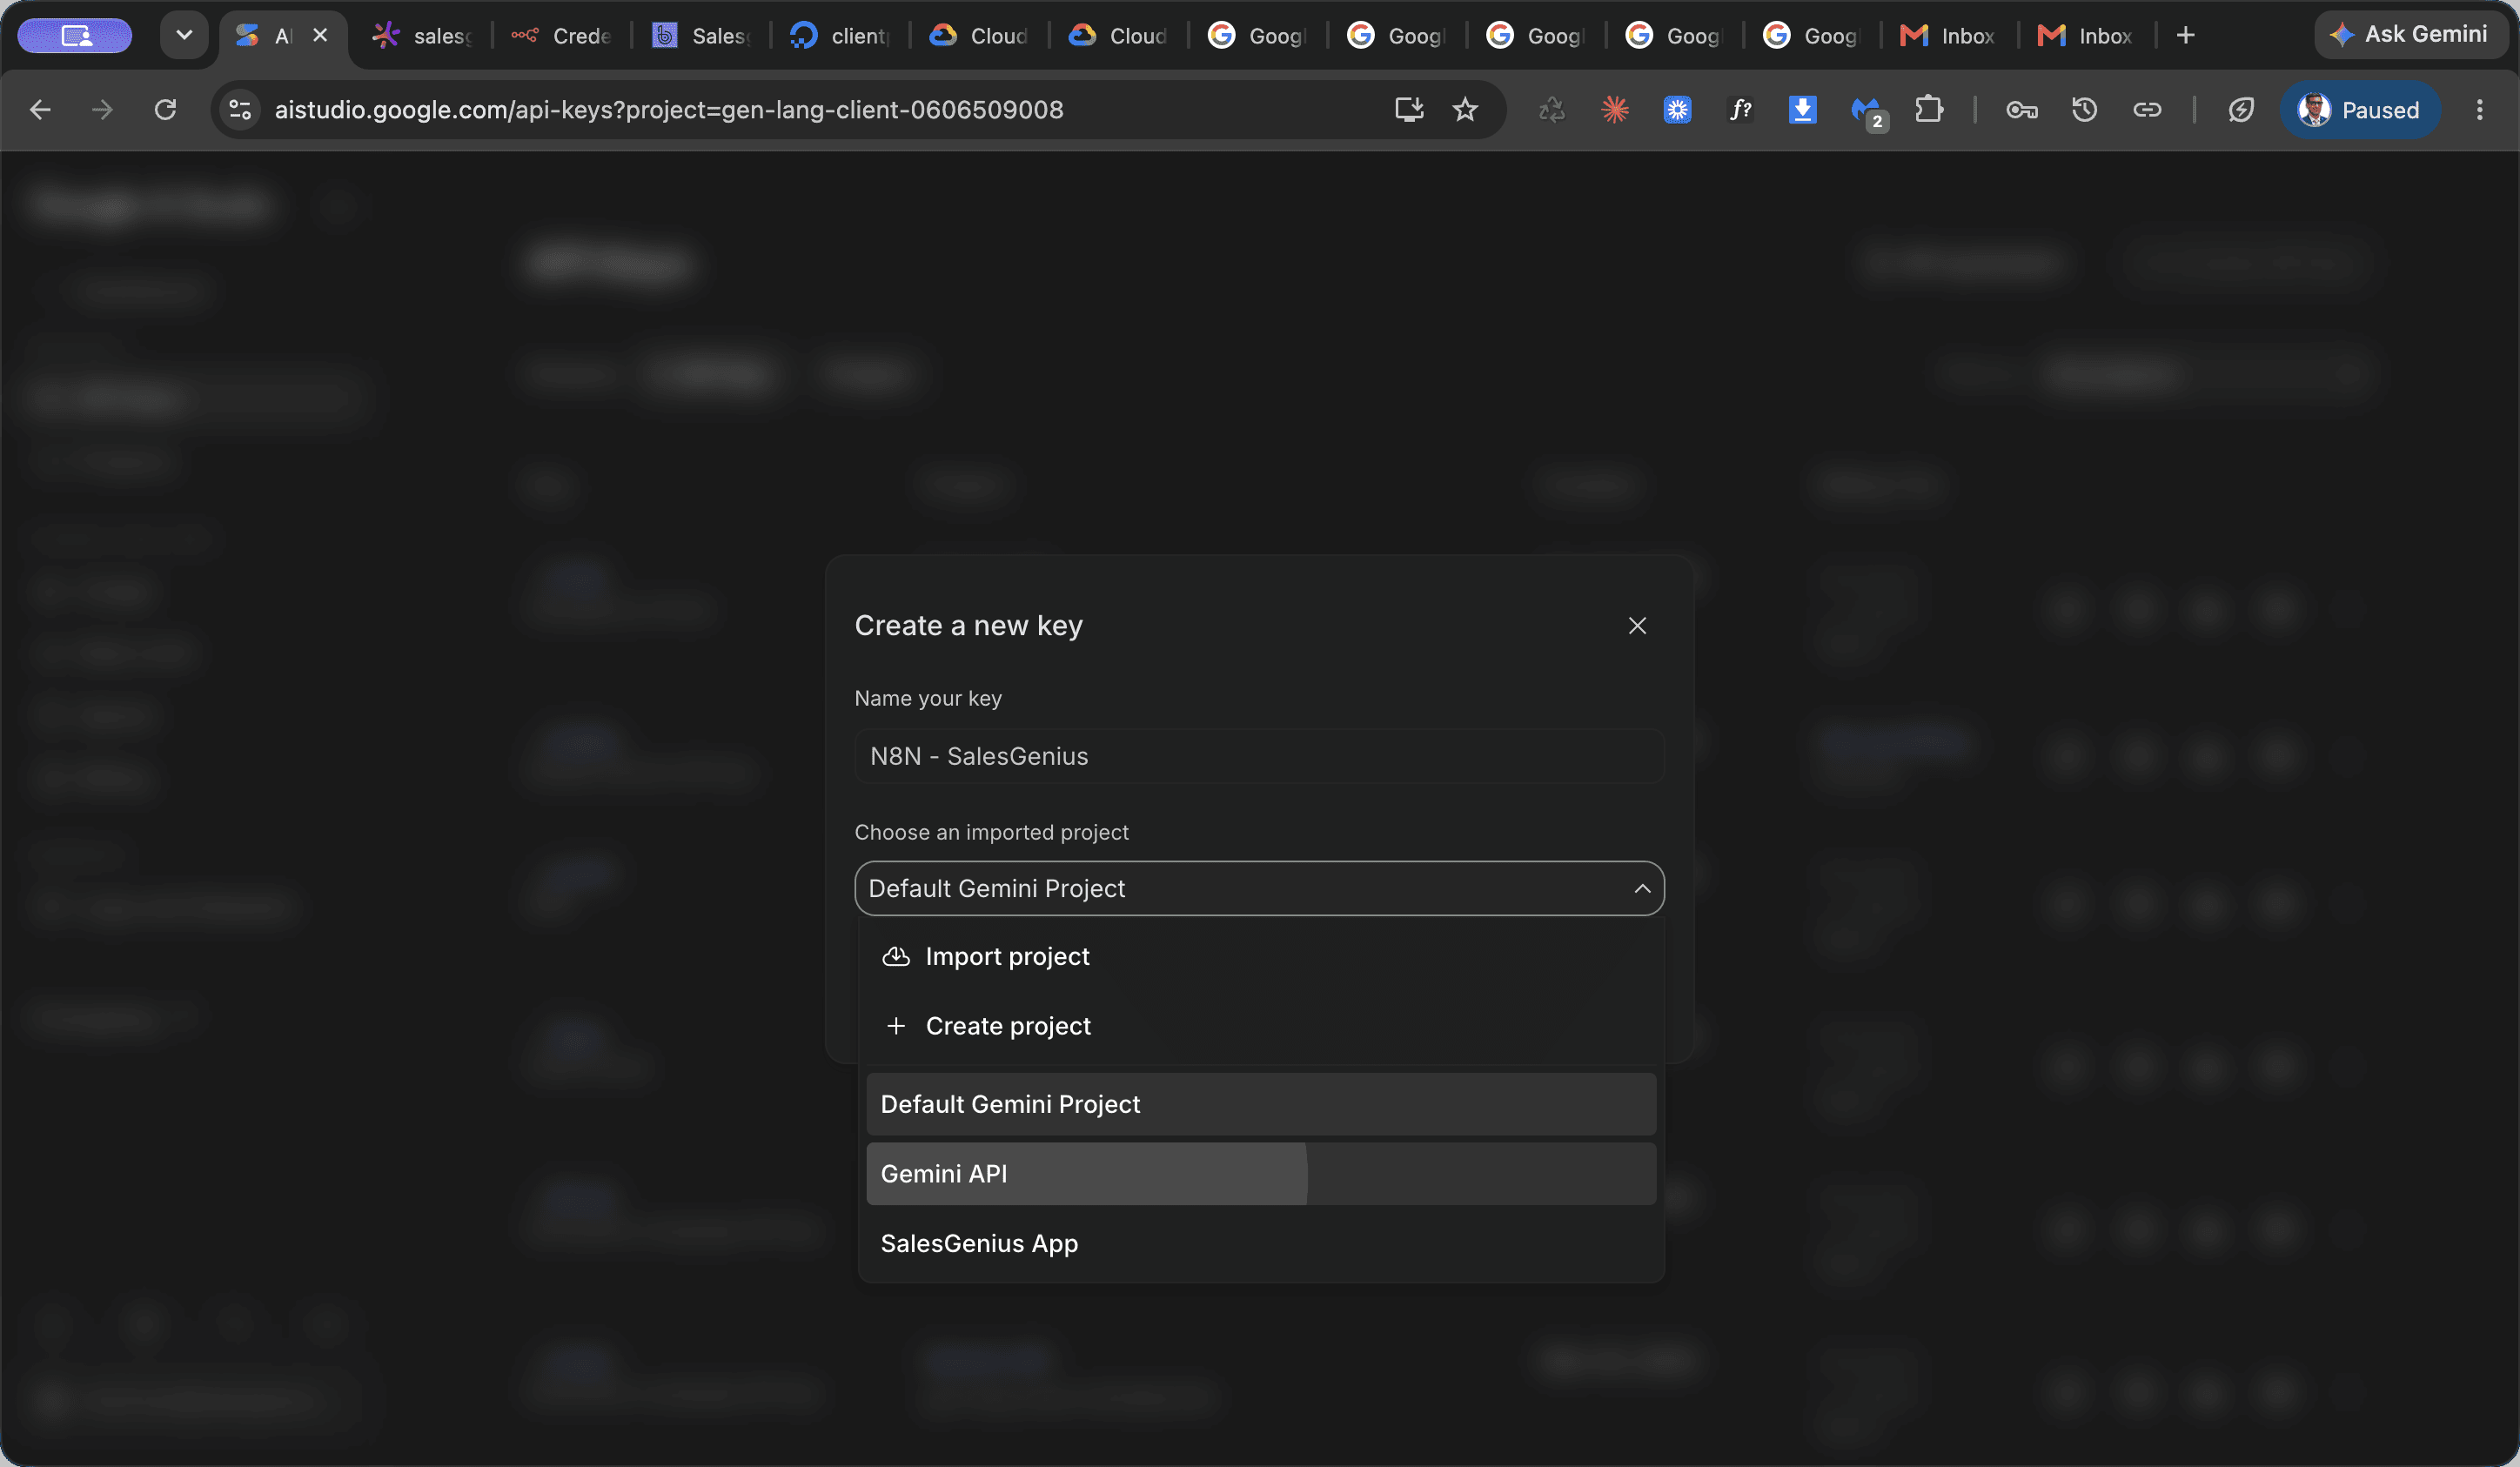The height and width of the screenshot is (1467, 2520).
Task: Click the cloud import icon
Action: tap(896, 956)
